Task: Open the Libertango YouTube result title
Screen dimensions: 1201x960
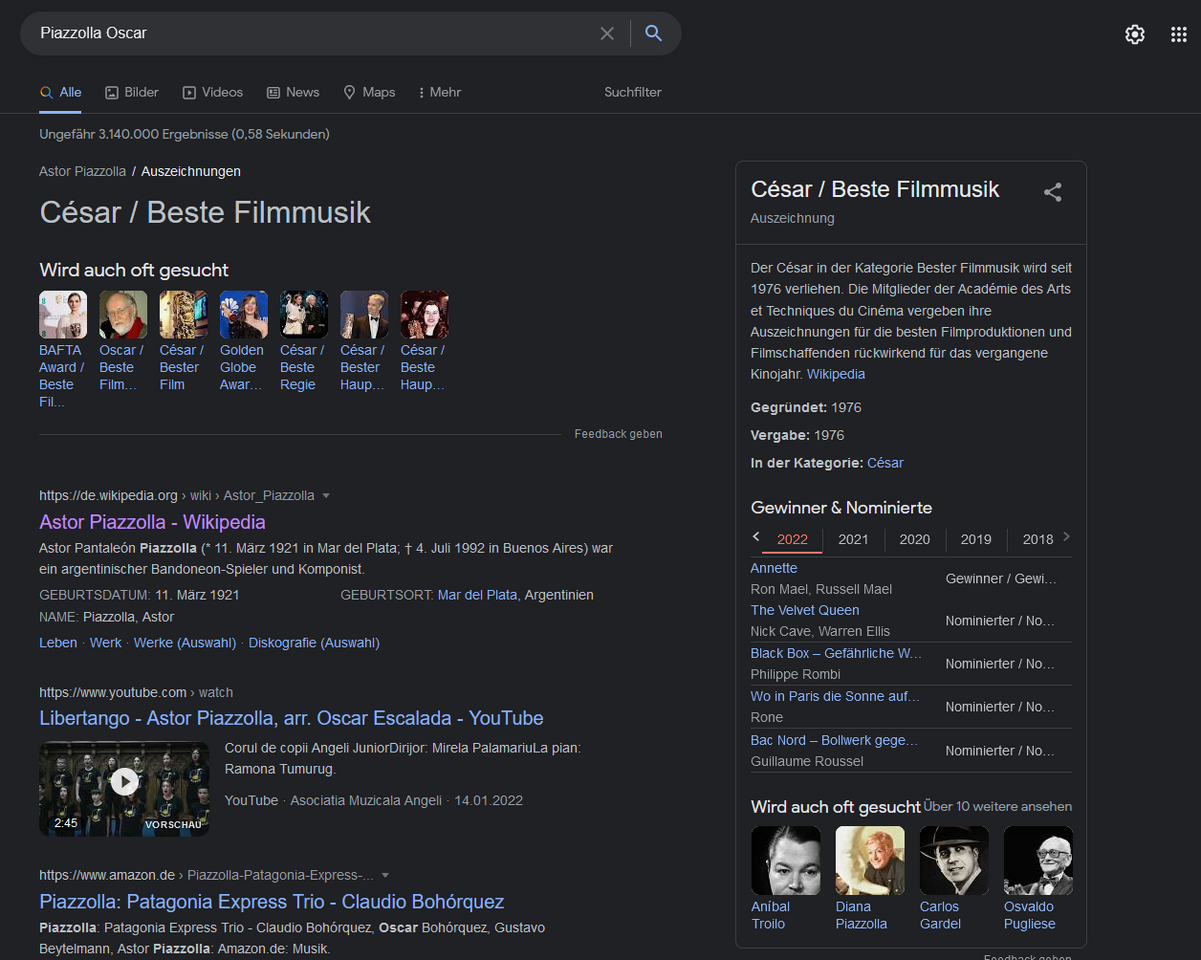Action: click(291, 718)
